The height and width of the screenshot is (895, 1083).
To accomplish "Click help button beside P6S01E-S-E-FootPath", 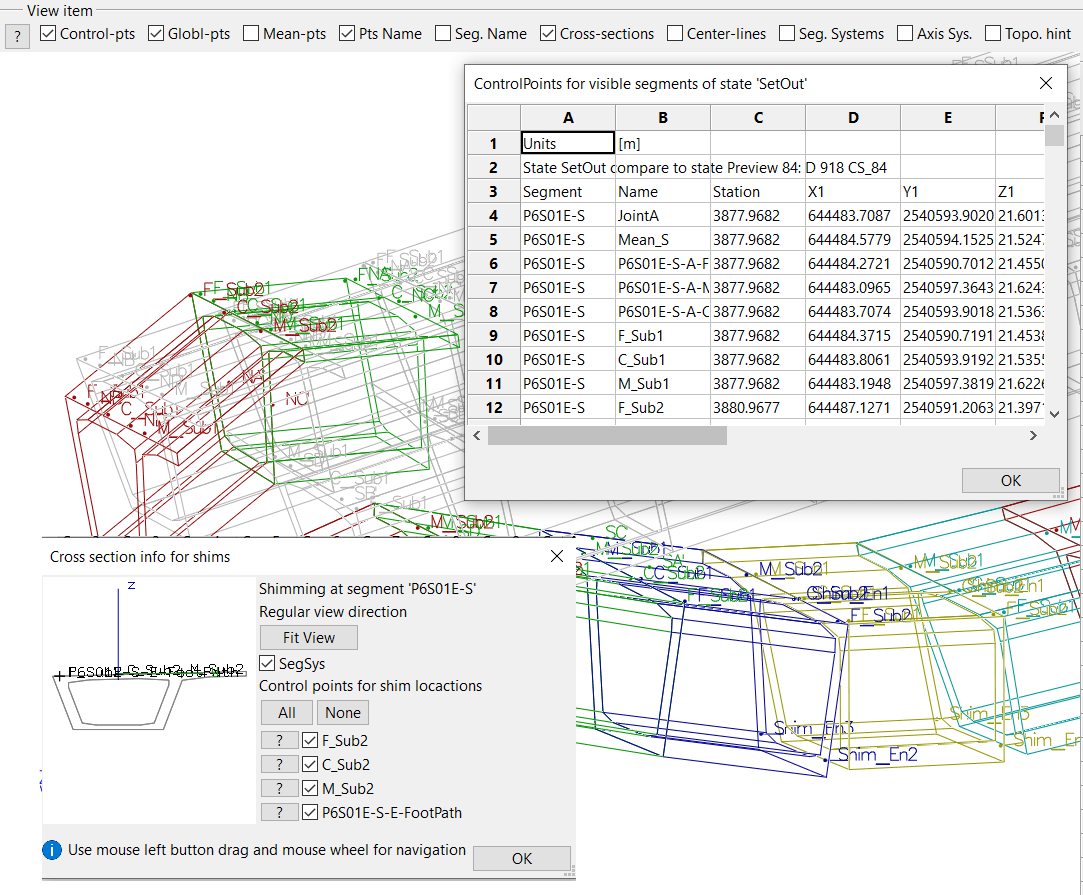I will (279, 813).
